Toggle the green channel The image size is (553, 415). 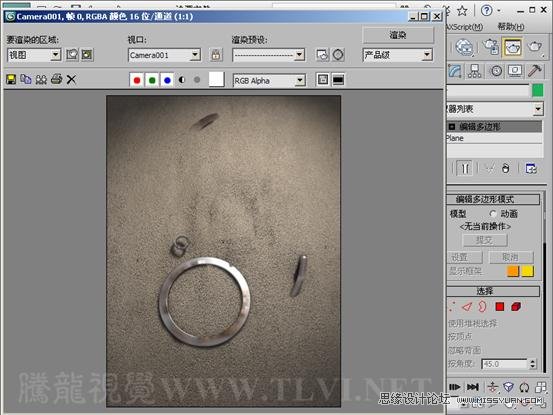pyautogui.click(x=152, y=80)
